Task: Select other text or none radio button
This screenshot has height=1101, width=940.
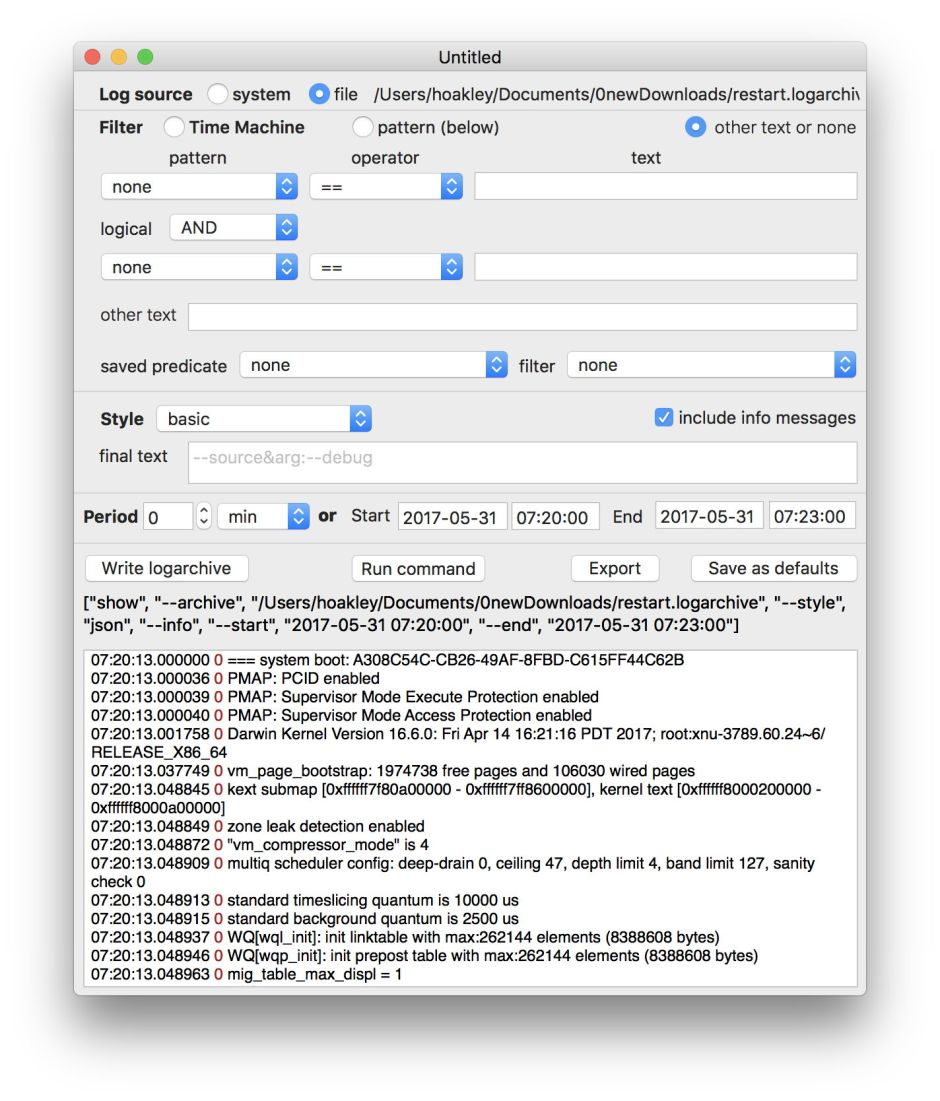Action: click(696, 127)
